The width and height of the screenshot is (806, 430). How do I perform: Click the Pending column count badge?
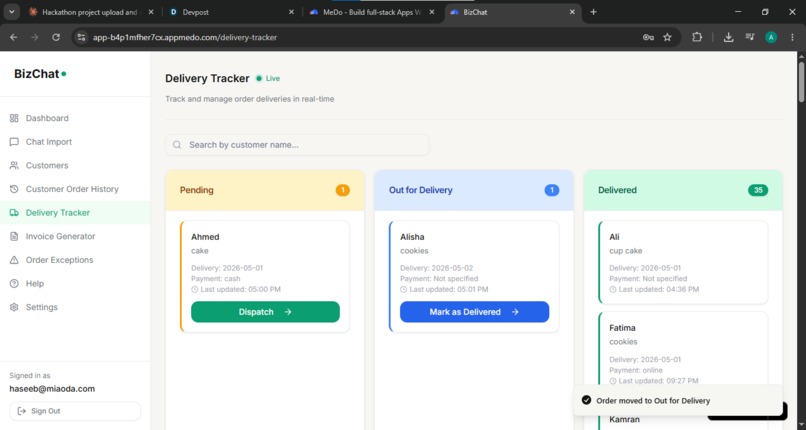(x=342, y=190)
